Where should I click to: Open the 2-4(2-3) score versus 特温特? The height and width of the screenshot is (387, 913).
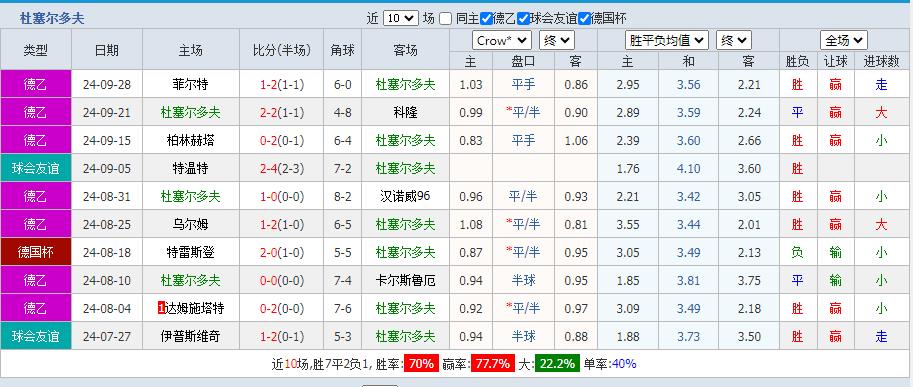coord(282,168)
